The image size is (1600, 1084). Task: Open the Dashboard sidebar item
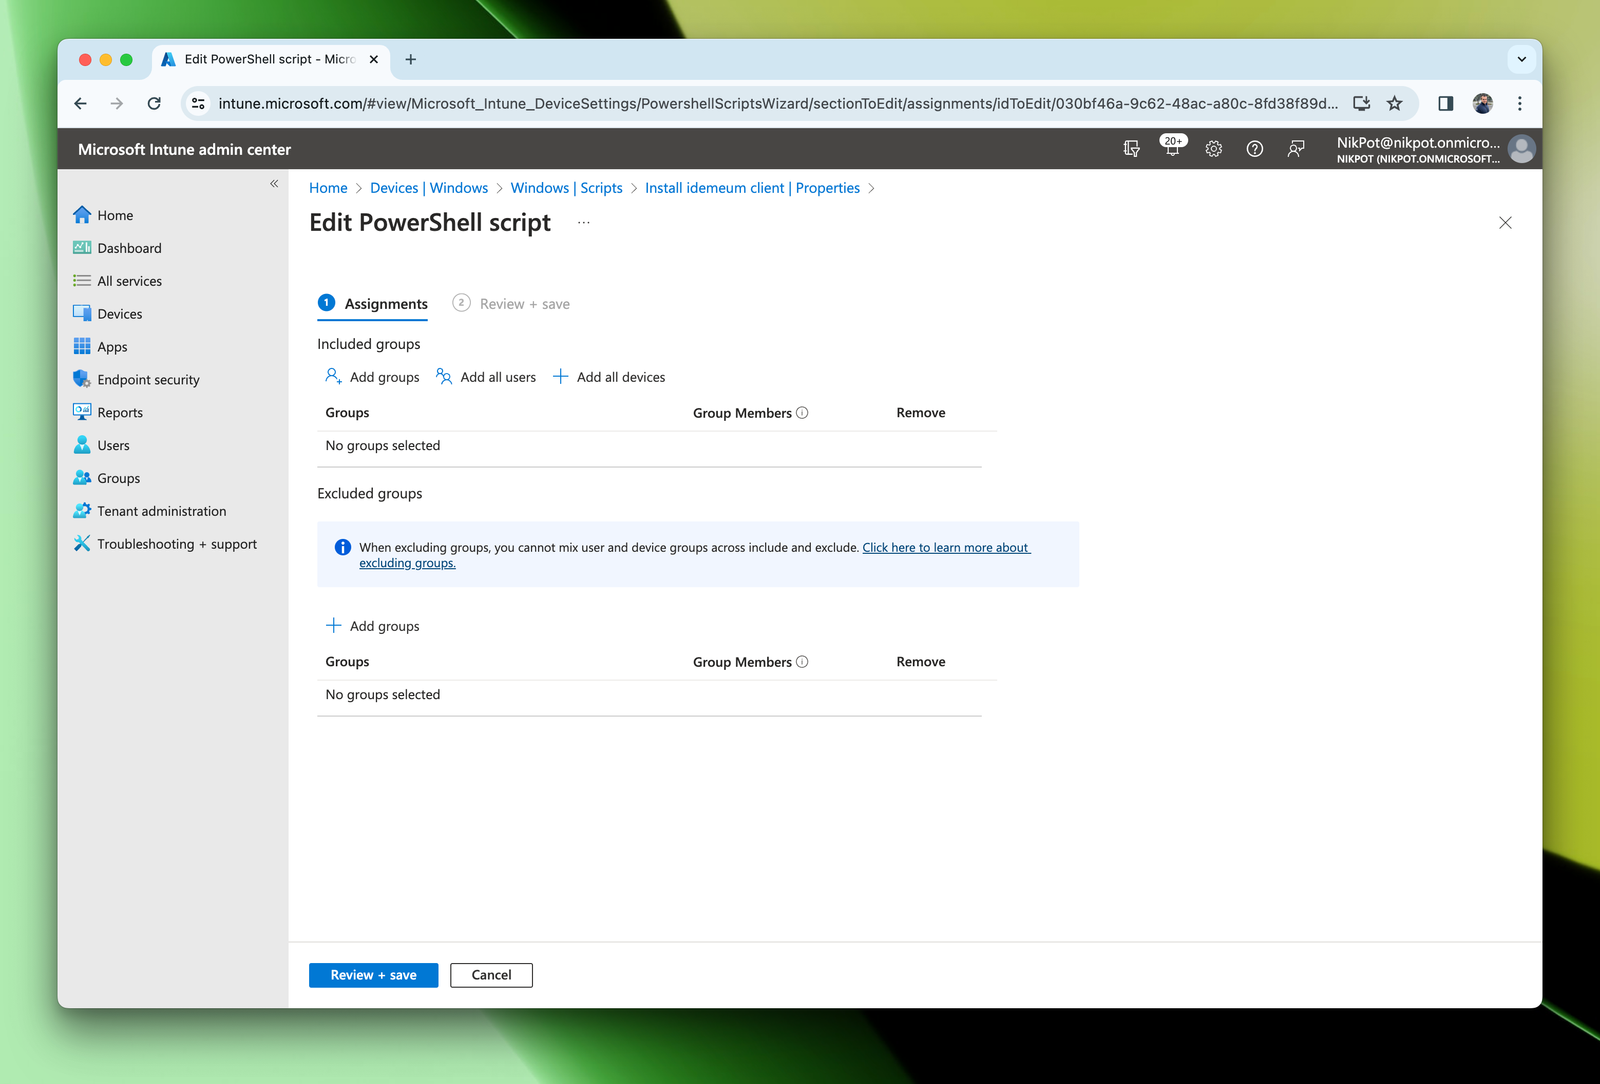[129, 248]
